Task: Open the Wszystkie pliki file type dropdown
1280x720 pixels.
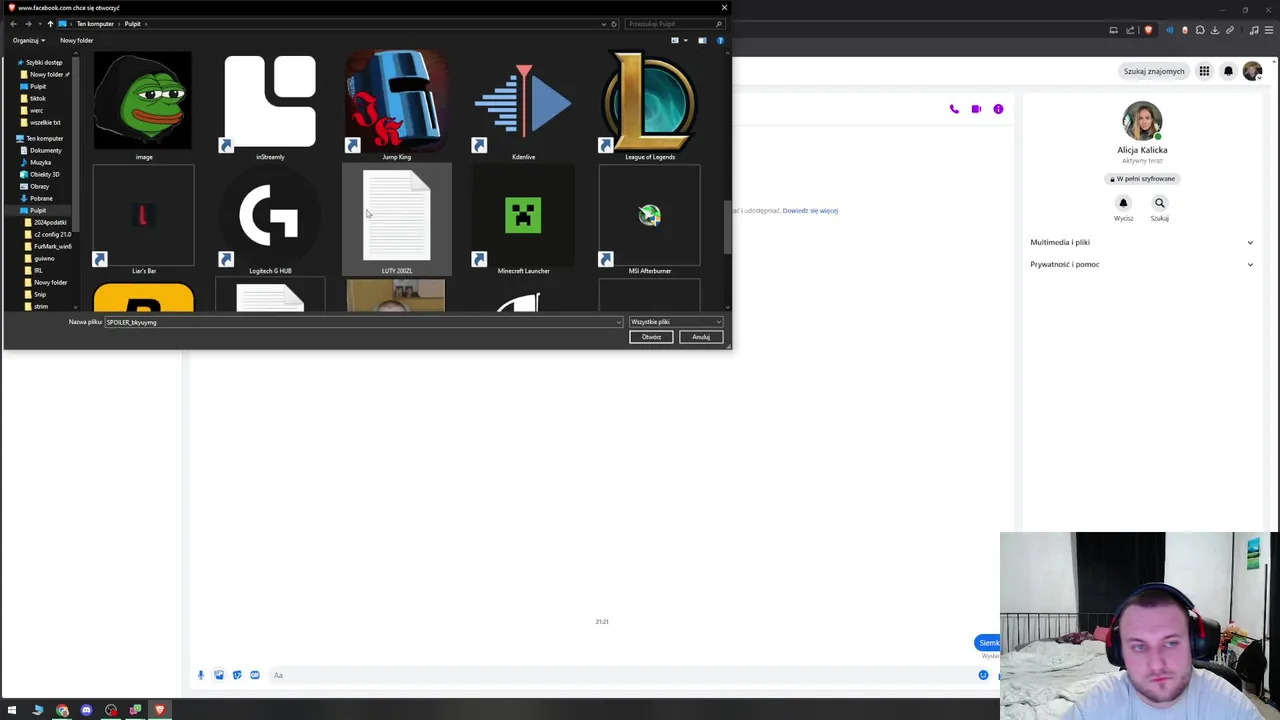Action: [x=675, y=322]
